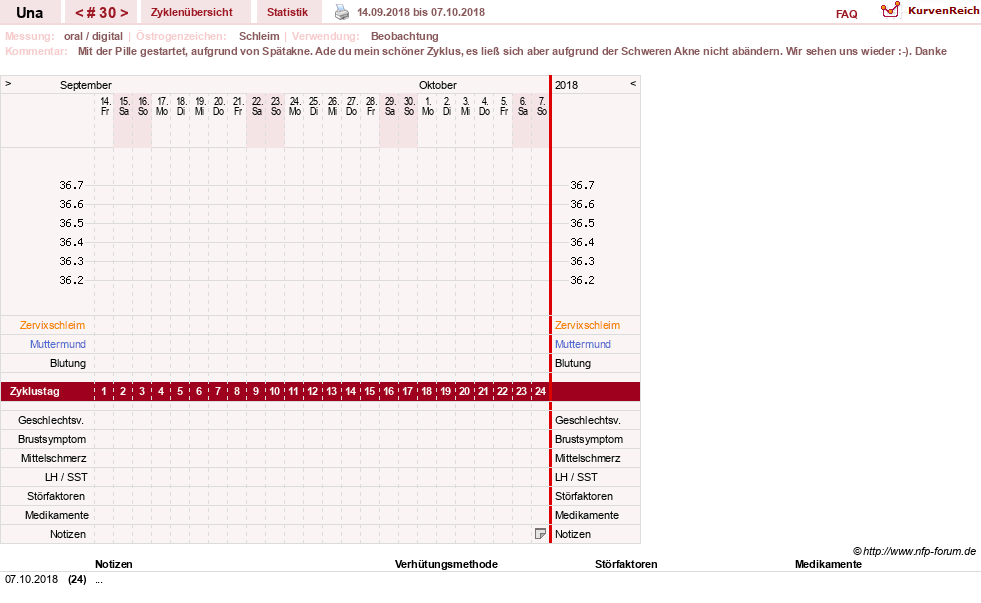Click the left LH / SST row label
Viewport: 981px width, 603px height.
point(66,477)
